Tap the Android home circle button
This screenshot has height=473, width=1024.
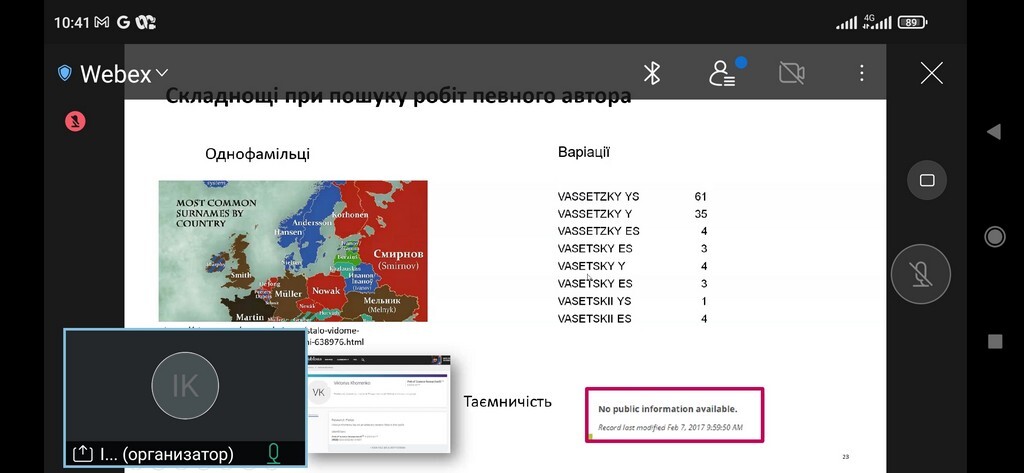tap(995, 236)
